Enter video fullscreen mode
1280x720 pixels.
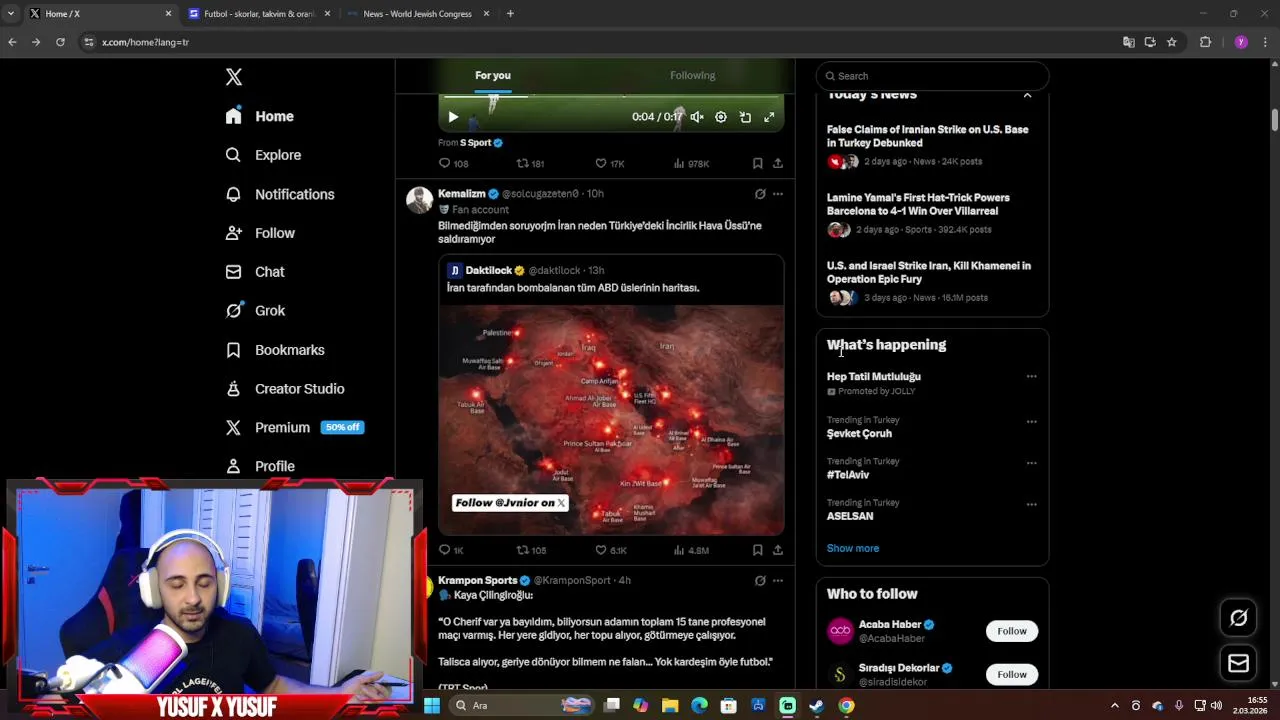769,117
